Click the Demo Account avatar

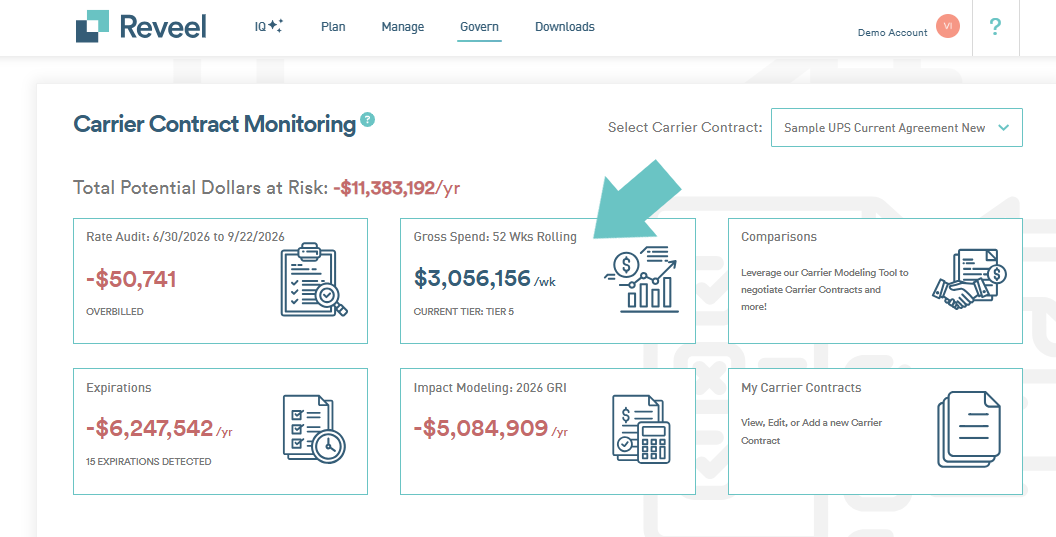(x=948, y=26)
